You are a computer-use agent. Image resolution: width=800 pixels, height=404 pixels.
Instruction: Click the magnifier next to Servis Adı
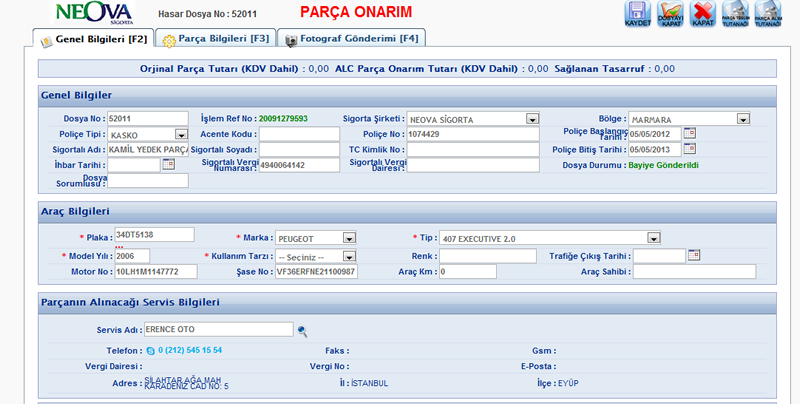click(x=302, y=329)
